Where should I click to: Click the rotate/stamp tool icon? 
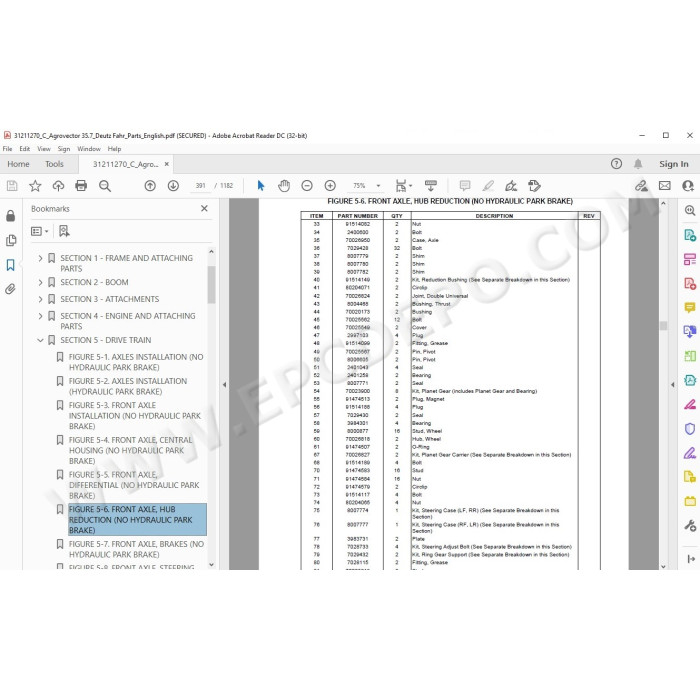(x=534, y=186)
